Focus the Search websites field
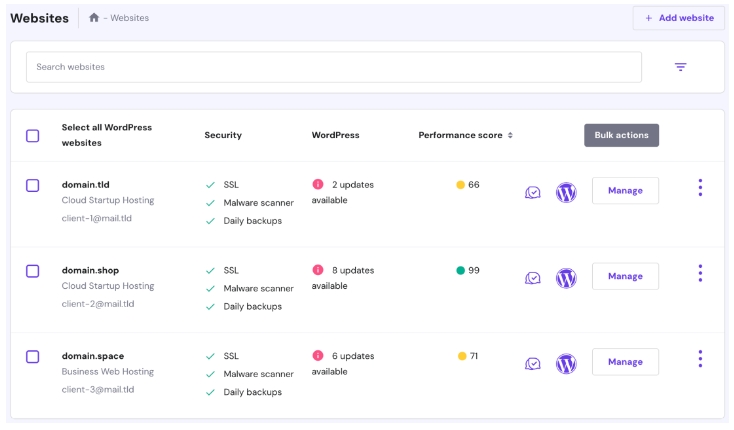The height and width of the screenshot is (430, 734). 333,67
